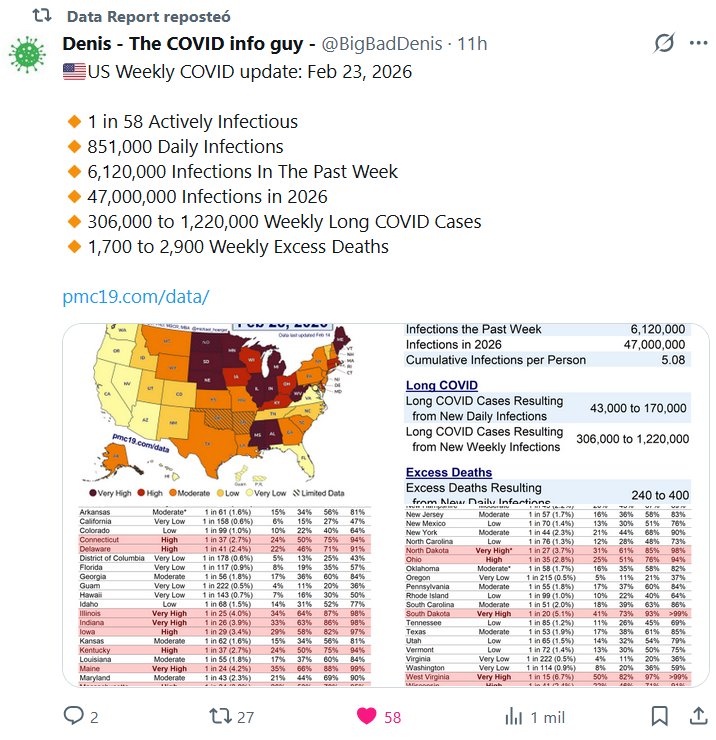Viewport: 716px width, 740px height.
Task: Open the 'Denis - The COVID info guy' profile name
Action: click(189, 44)
